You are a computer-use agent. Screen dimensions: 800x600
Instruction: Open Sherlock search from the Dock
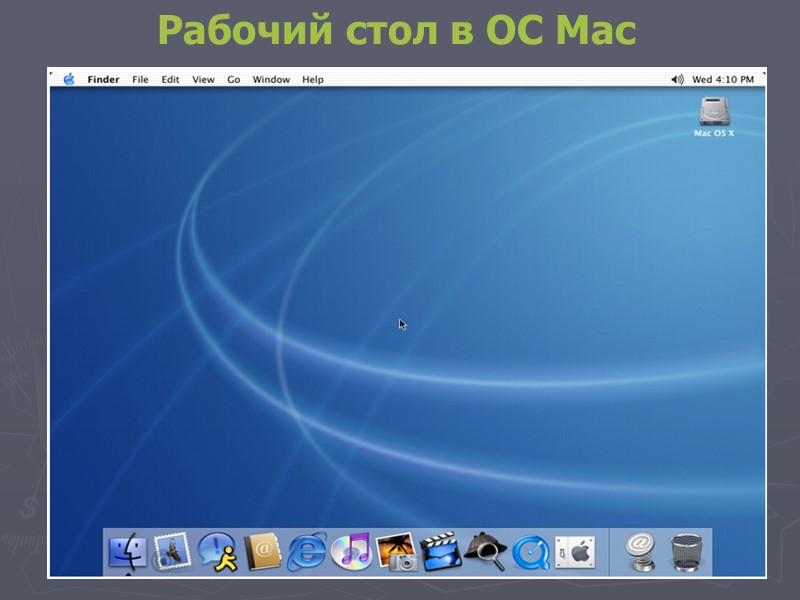point(486,551)
